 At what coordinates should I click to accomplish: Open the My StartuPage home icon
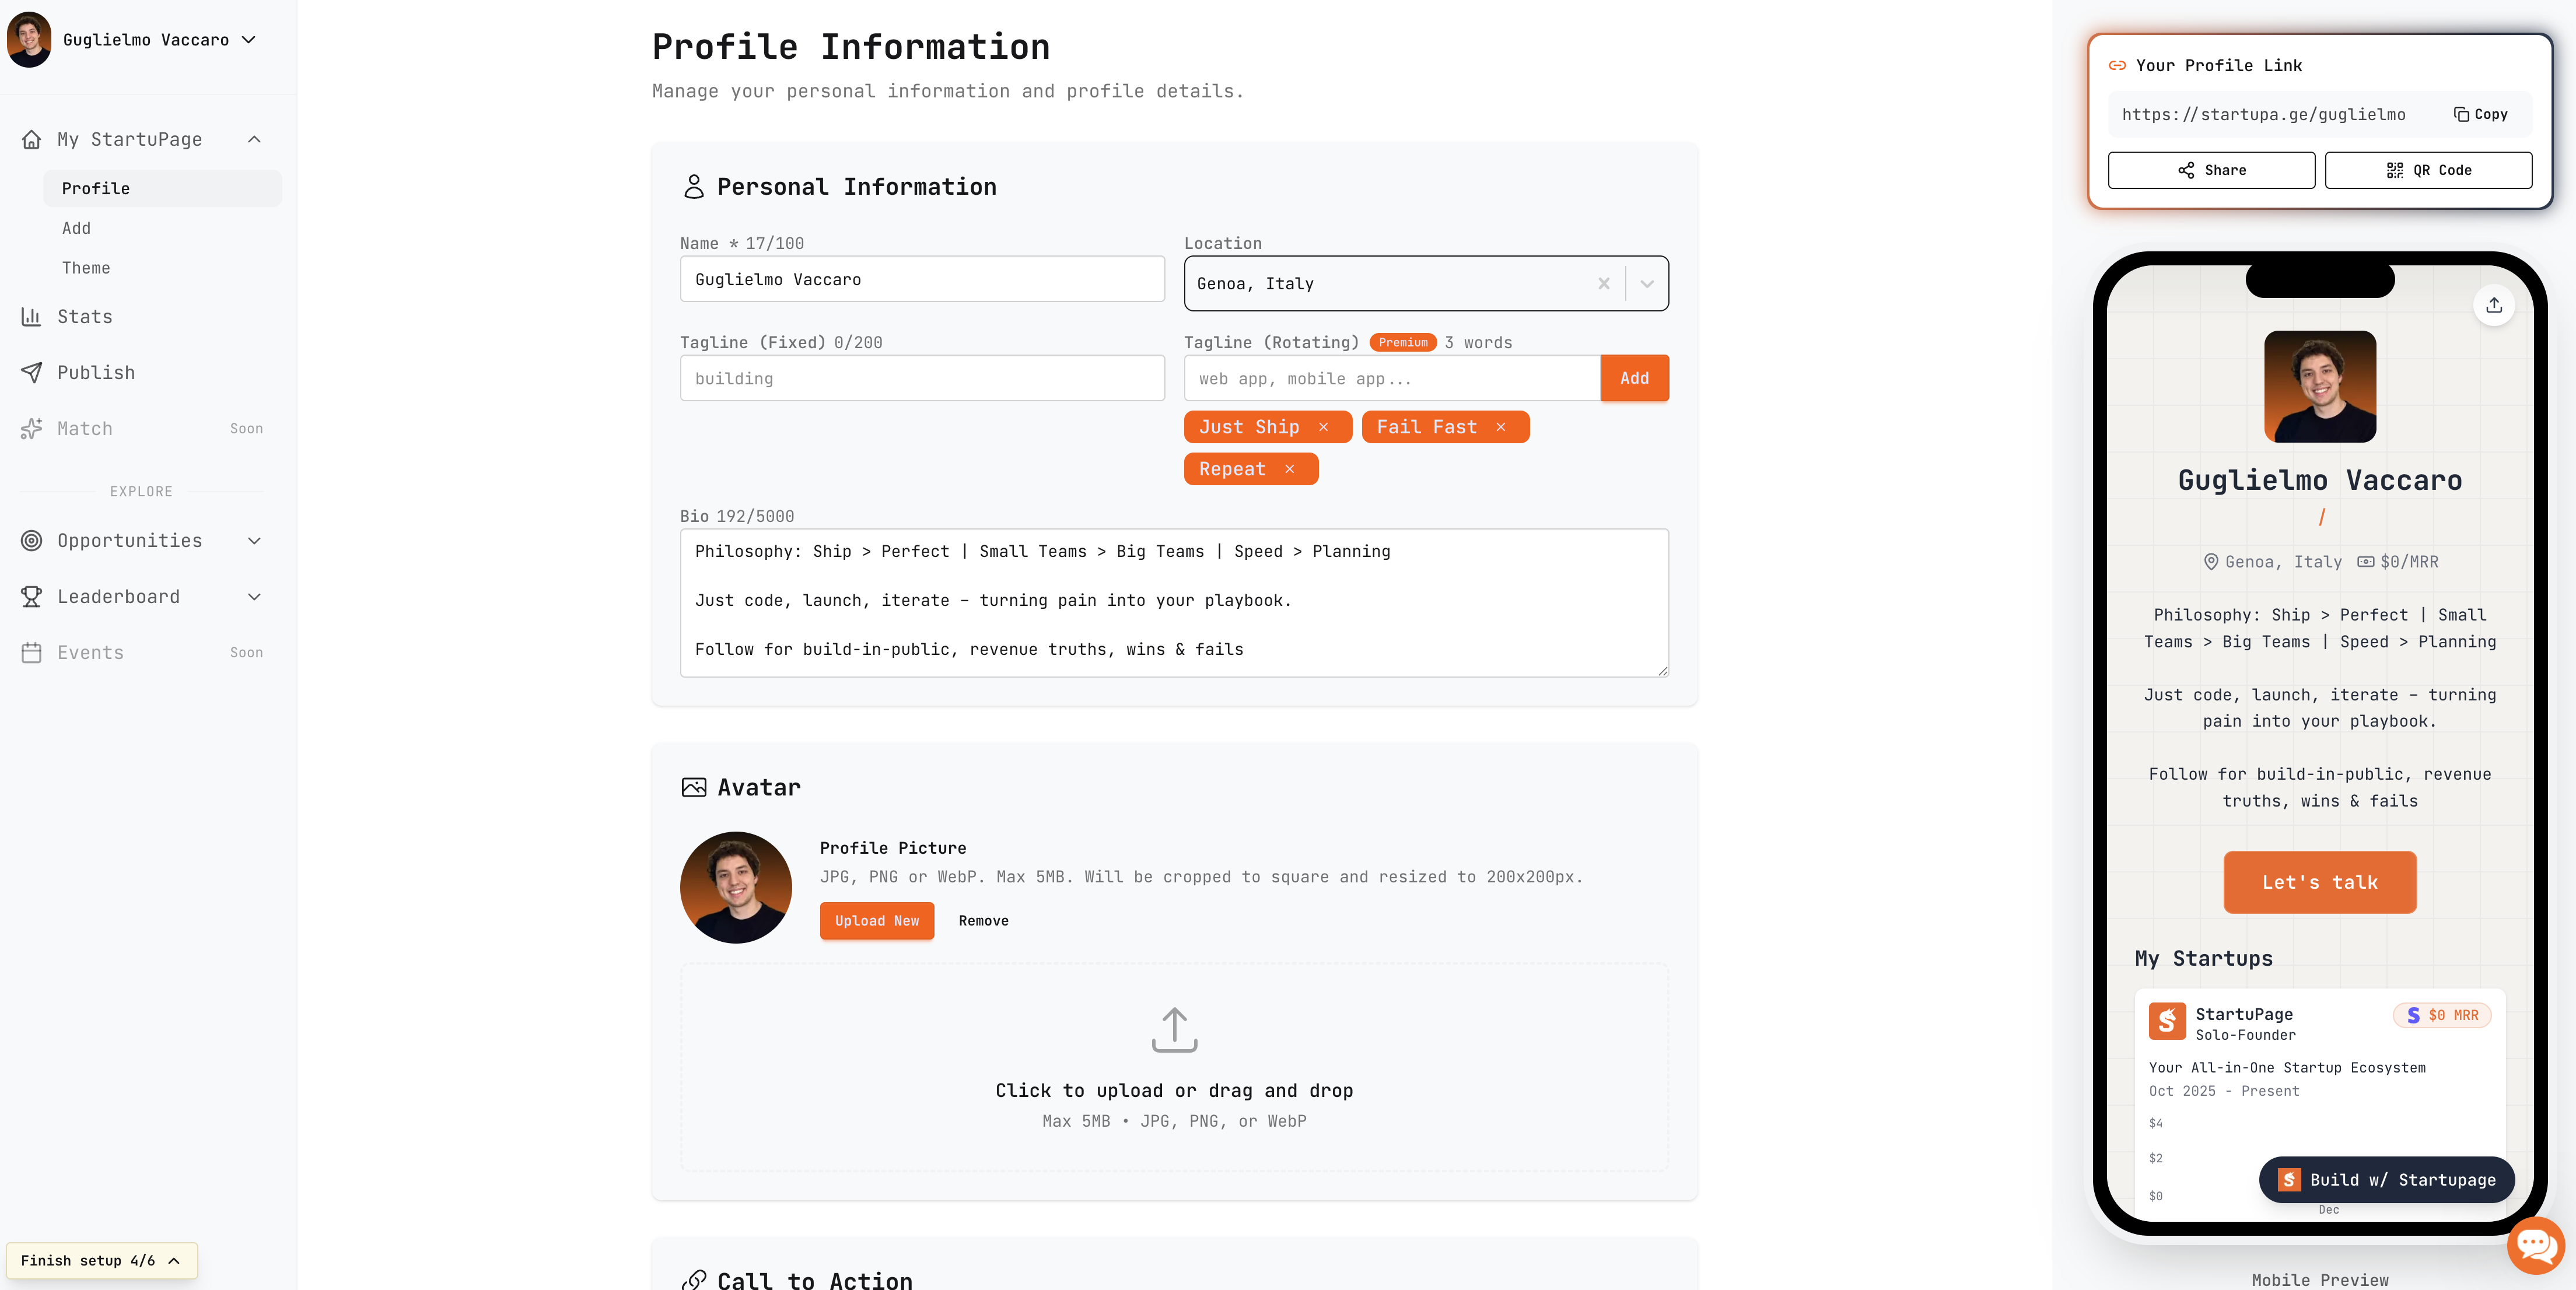[31, 139]
